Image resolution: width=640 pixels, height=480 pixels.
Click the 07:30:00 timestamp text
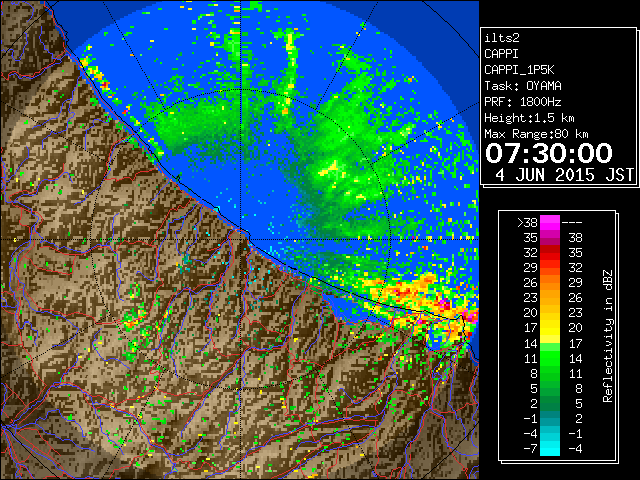tap(549, 153)
